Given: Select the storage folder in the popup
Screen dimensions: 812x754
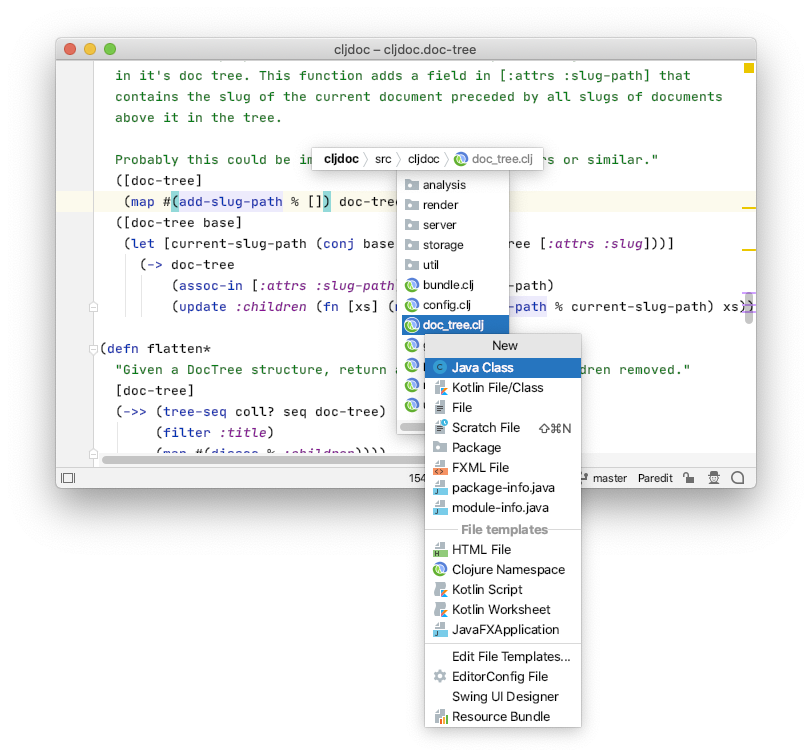Looking at the screenshot, I should tap(455, 245).
